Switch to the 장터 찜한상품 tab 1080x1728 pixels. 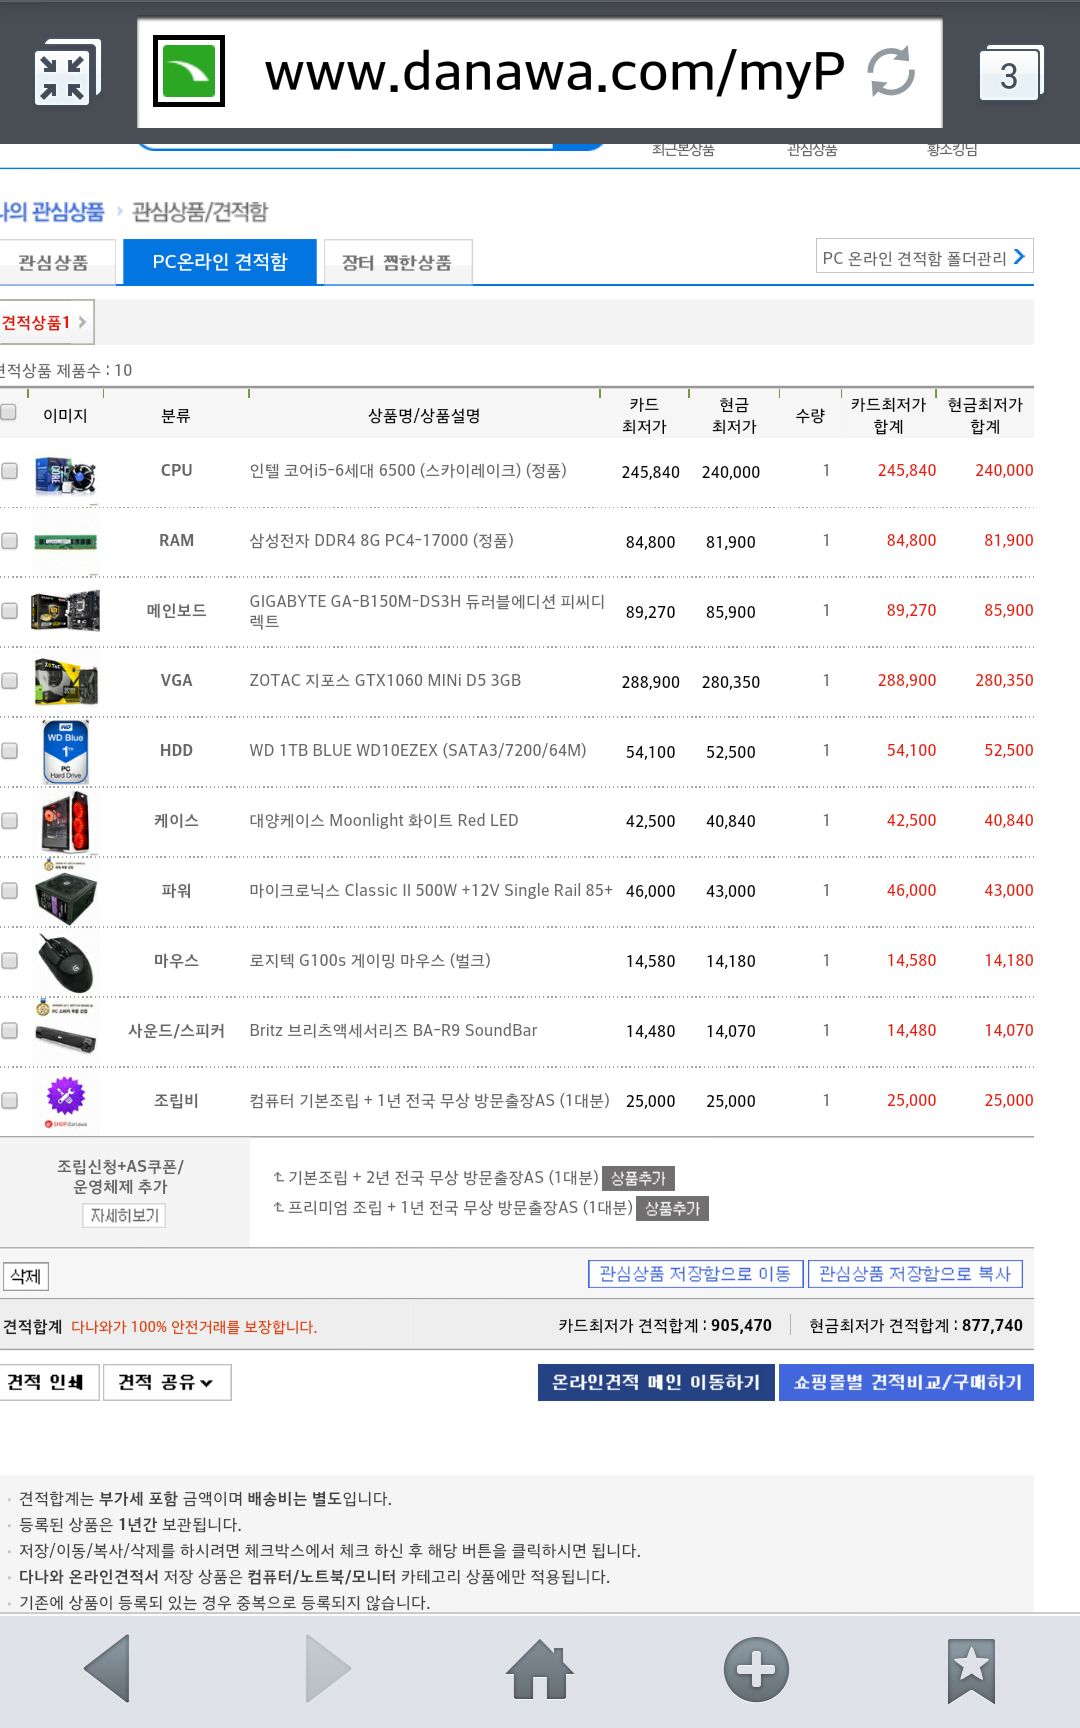tap(397, 262)
